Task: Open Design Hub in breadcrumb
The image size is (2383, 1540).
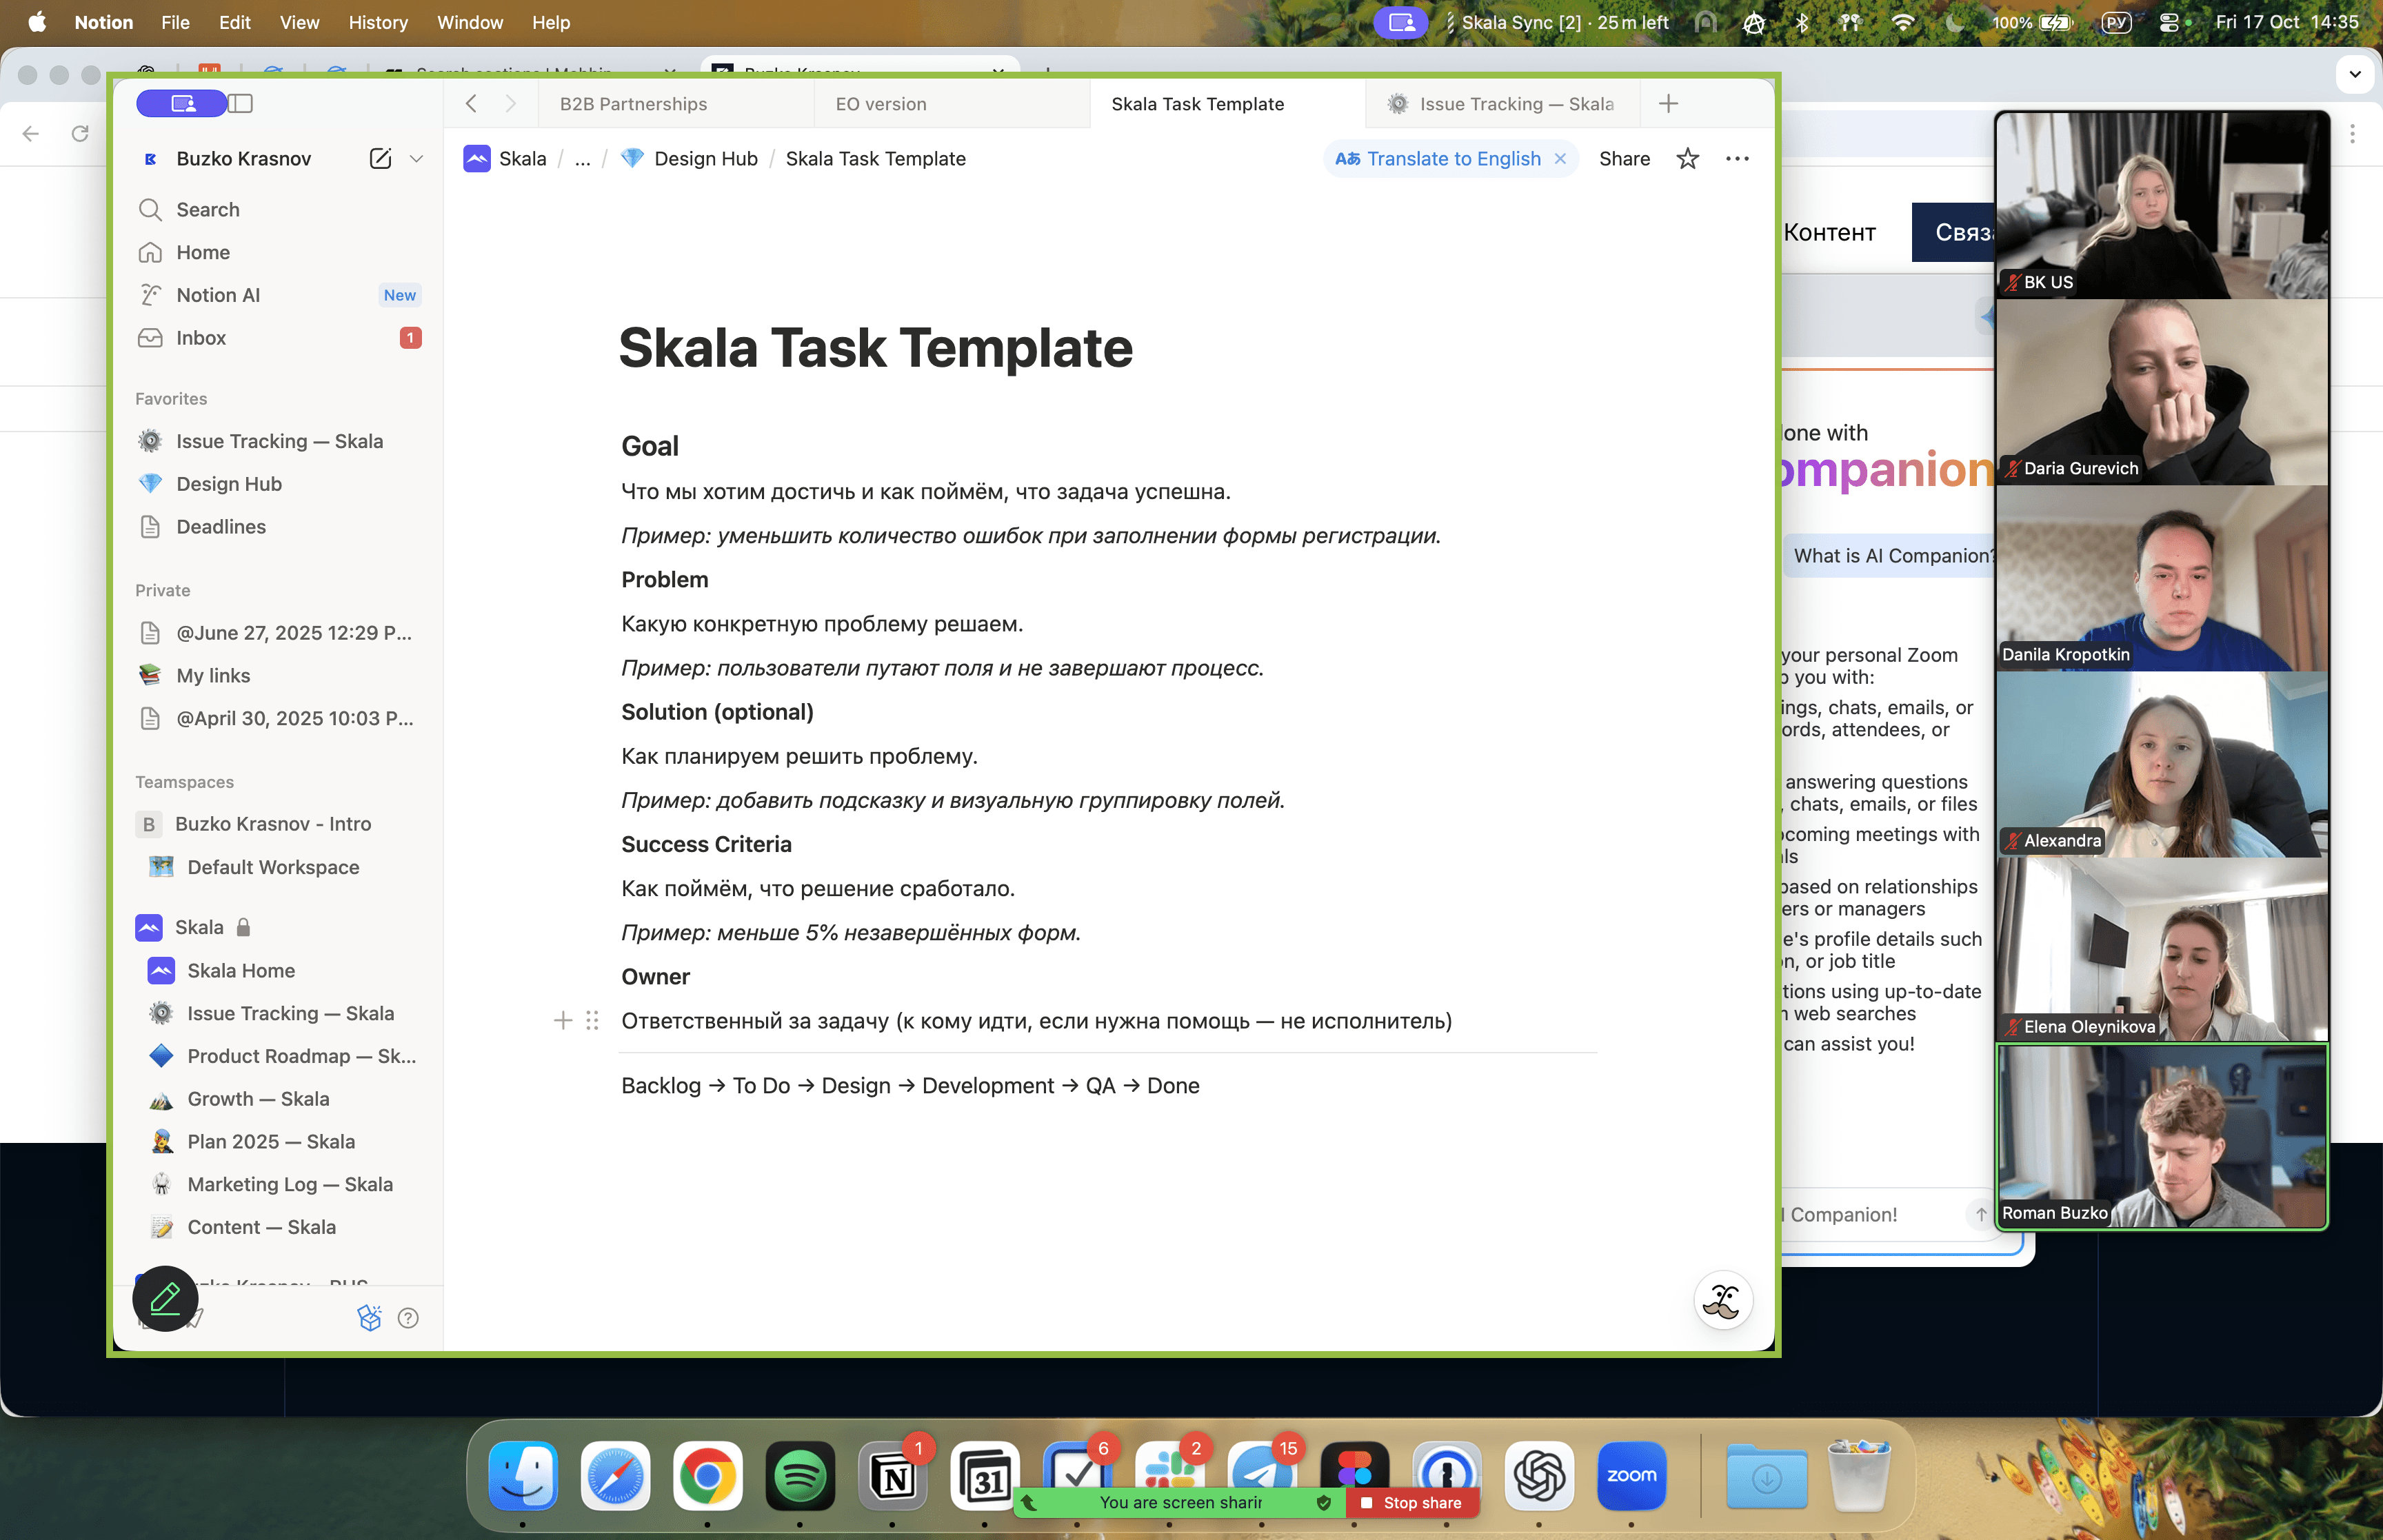Action: 705,158
